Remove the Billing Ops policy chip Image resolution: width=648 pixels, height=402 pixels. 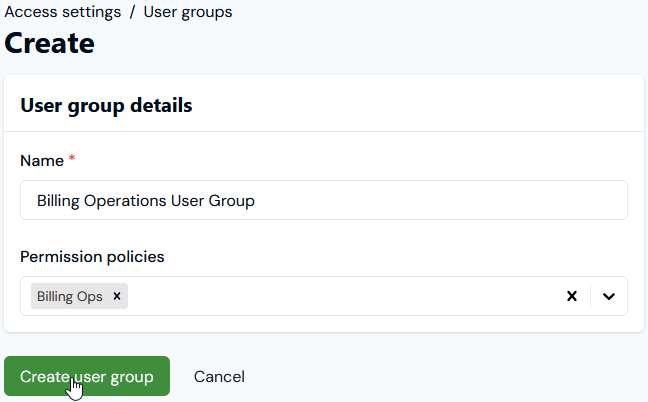117,296
